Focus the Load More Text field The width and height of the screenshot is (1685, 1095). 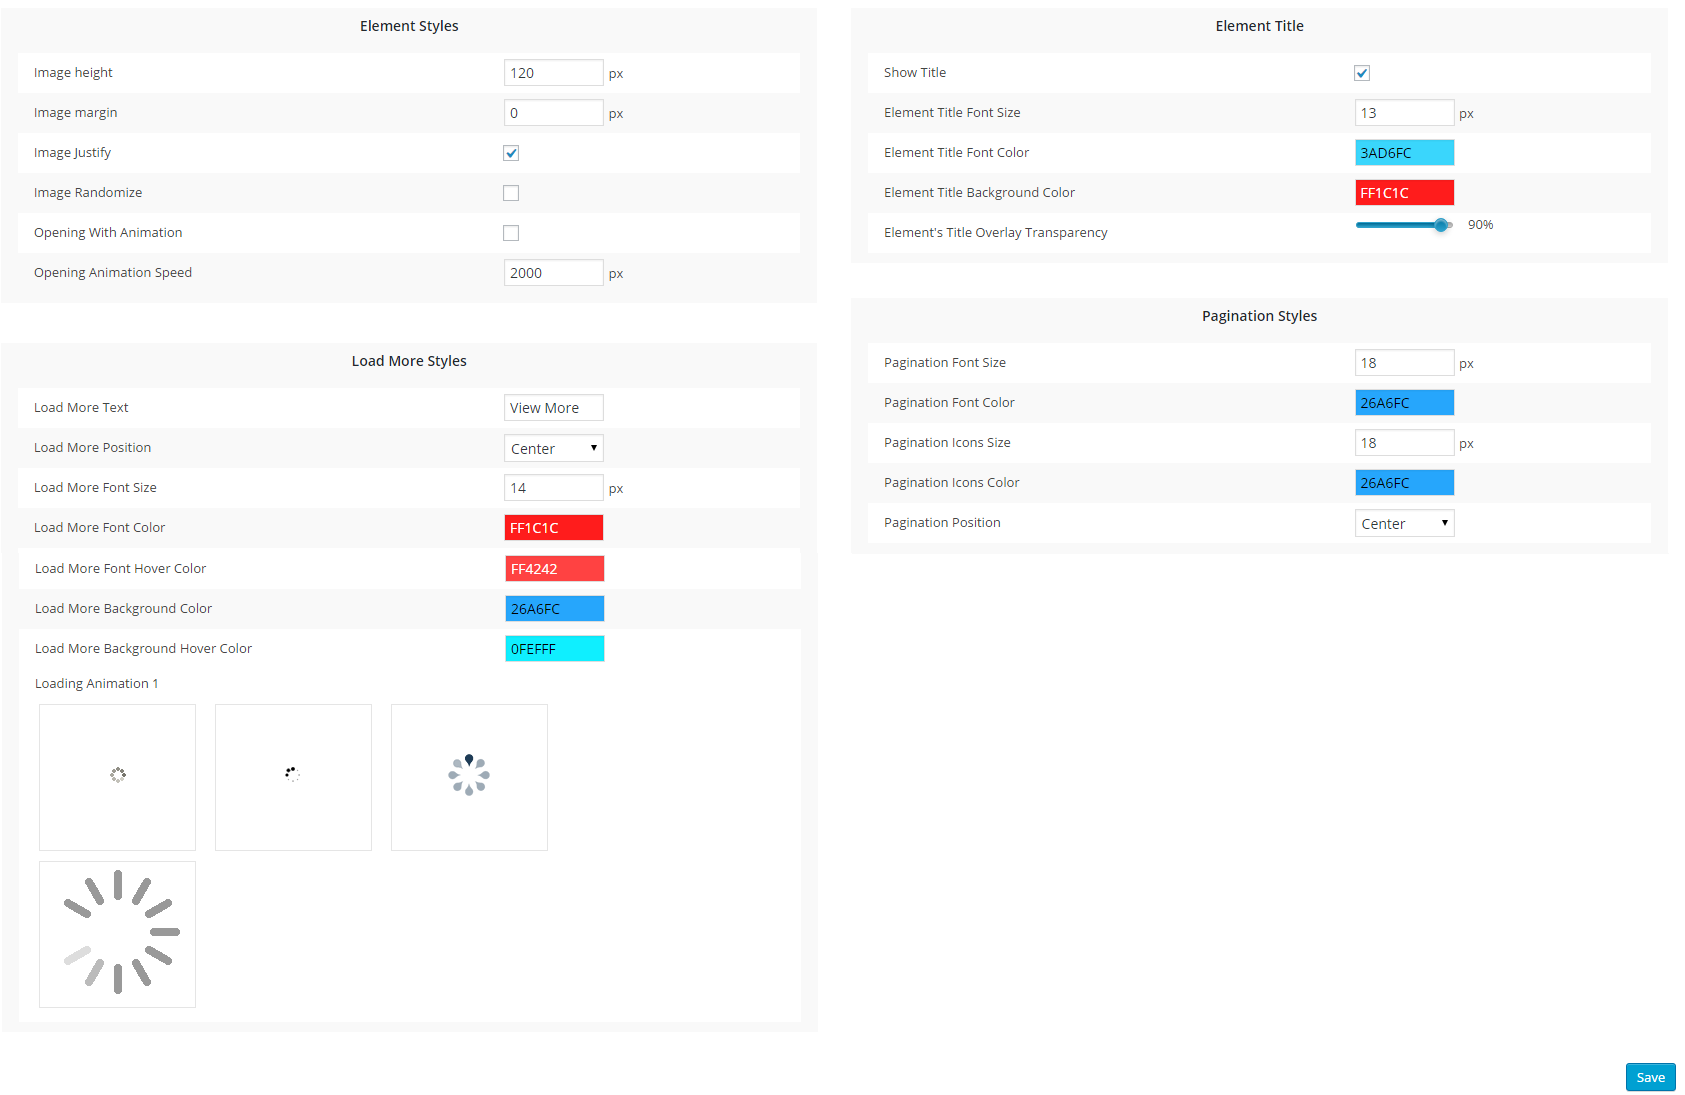coord(553,408)
